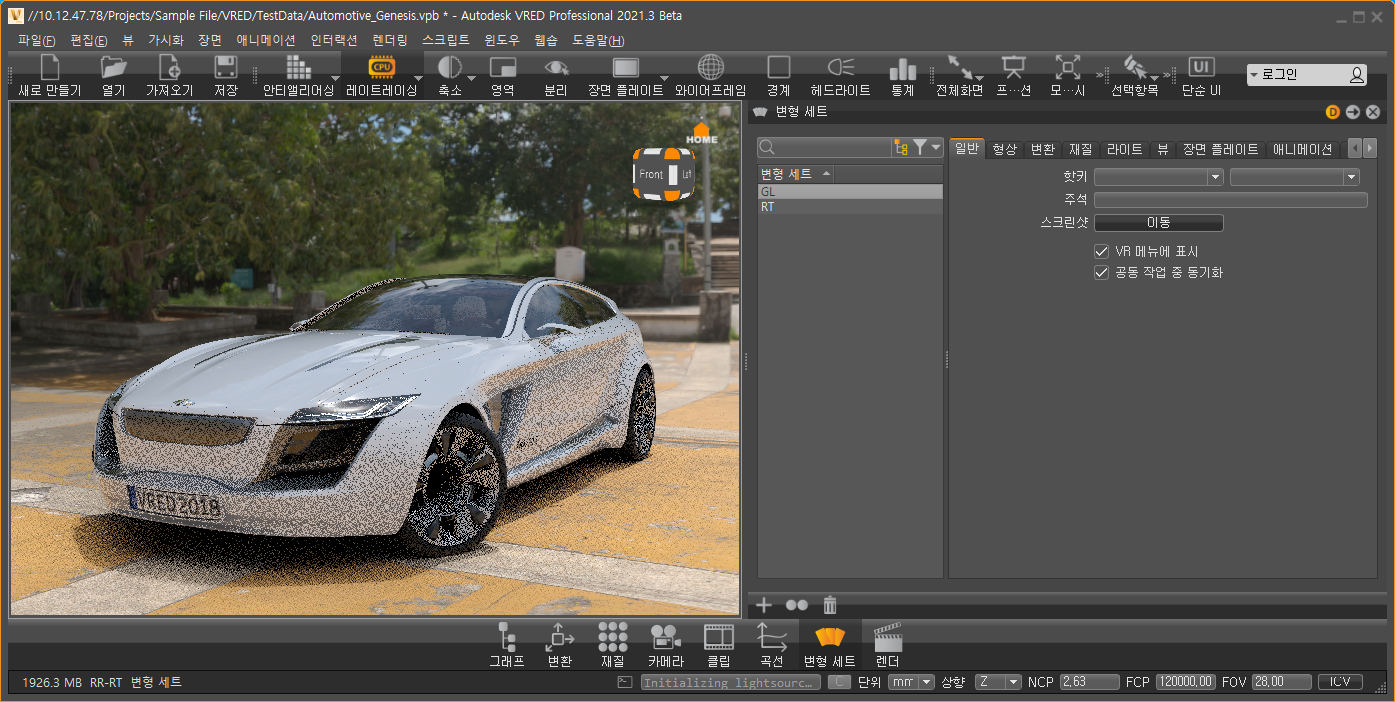Open the 렌더링 menu
The width and height of the screenshot is (1395, 702).
click(389, 40)
